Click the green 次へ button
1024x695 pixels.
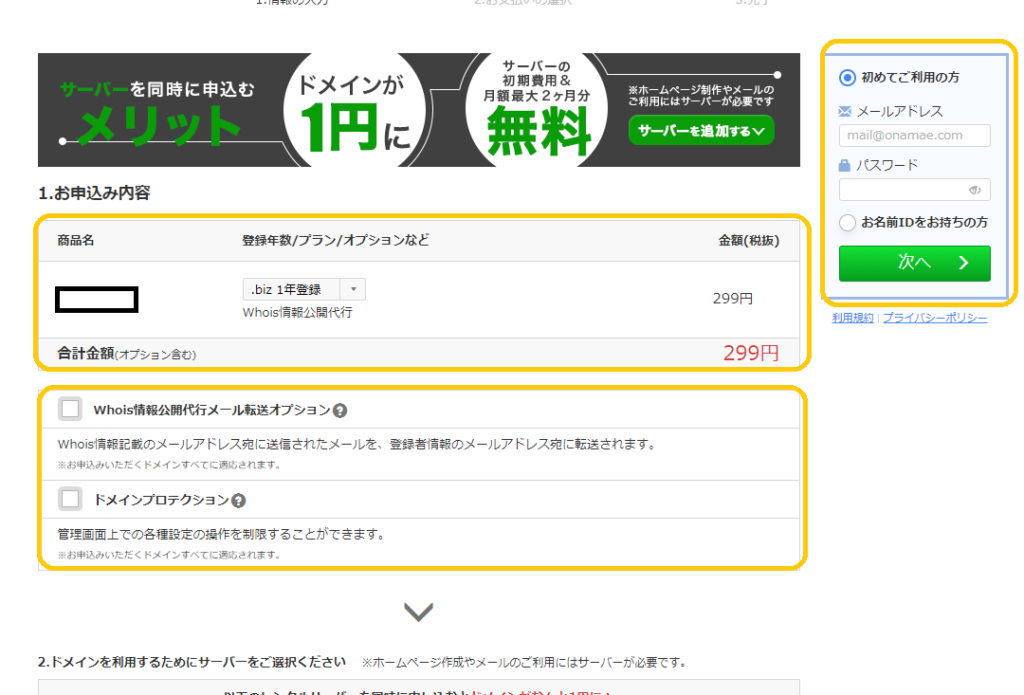[x=914, y=263]
